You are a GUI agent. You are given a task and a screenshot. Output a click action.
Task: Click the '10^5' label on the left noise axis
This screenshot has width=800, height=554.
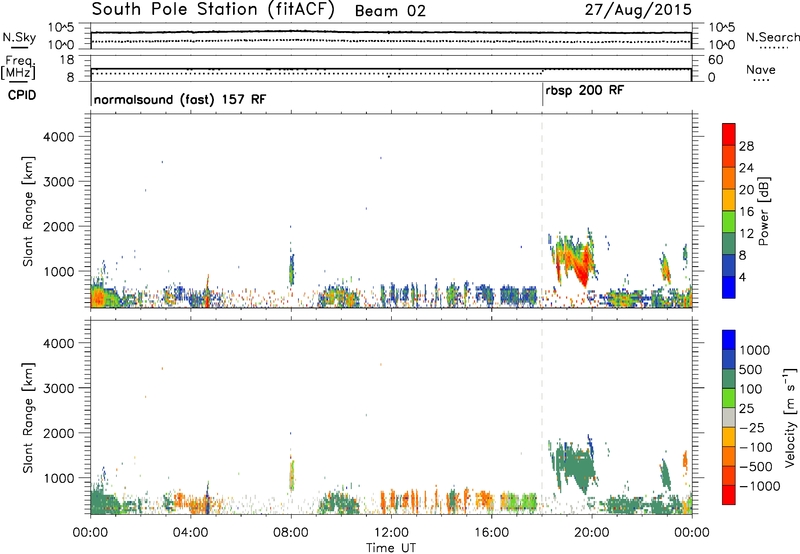coord(61,28)
